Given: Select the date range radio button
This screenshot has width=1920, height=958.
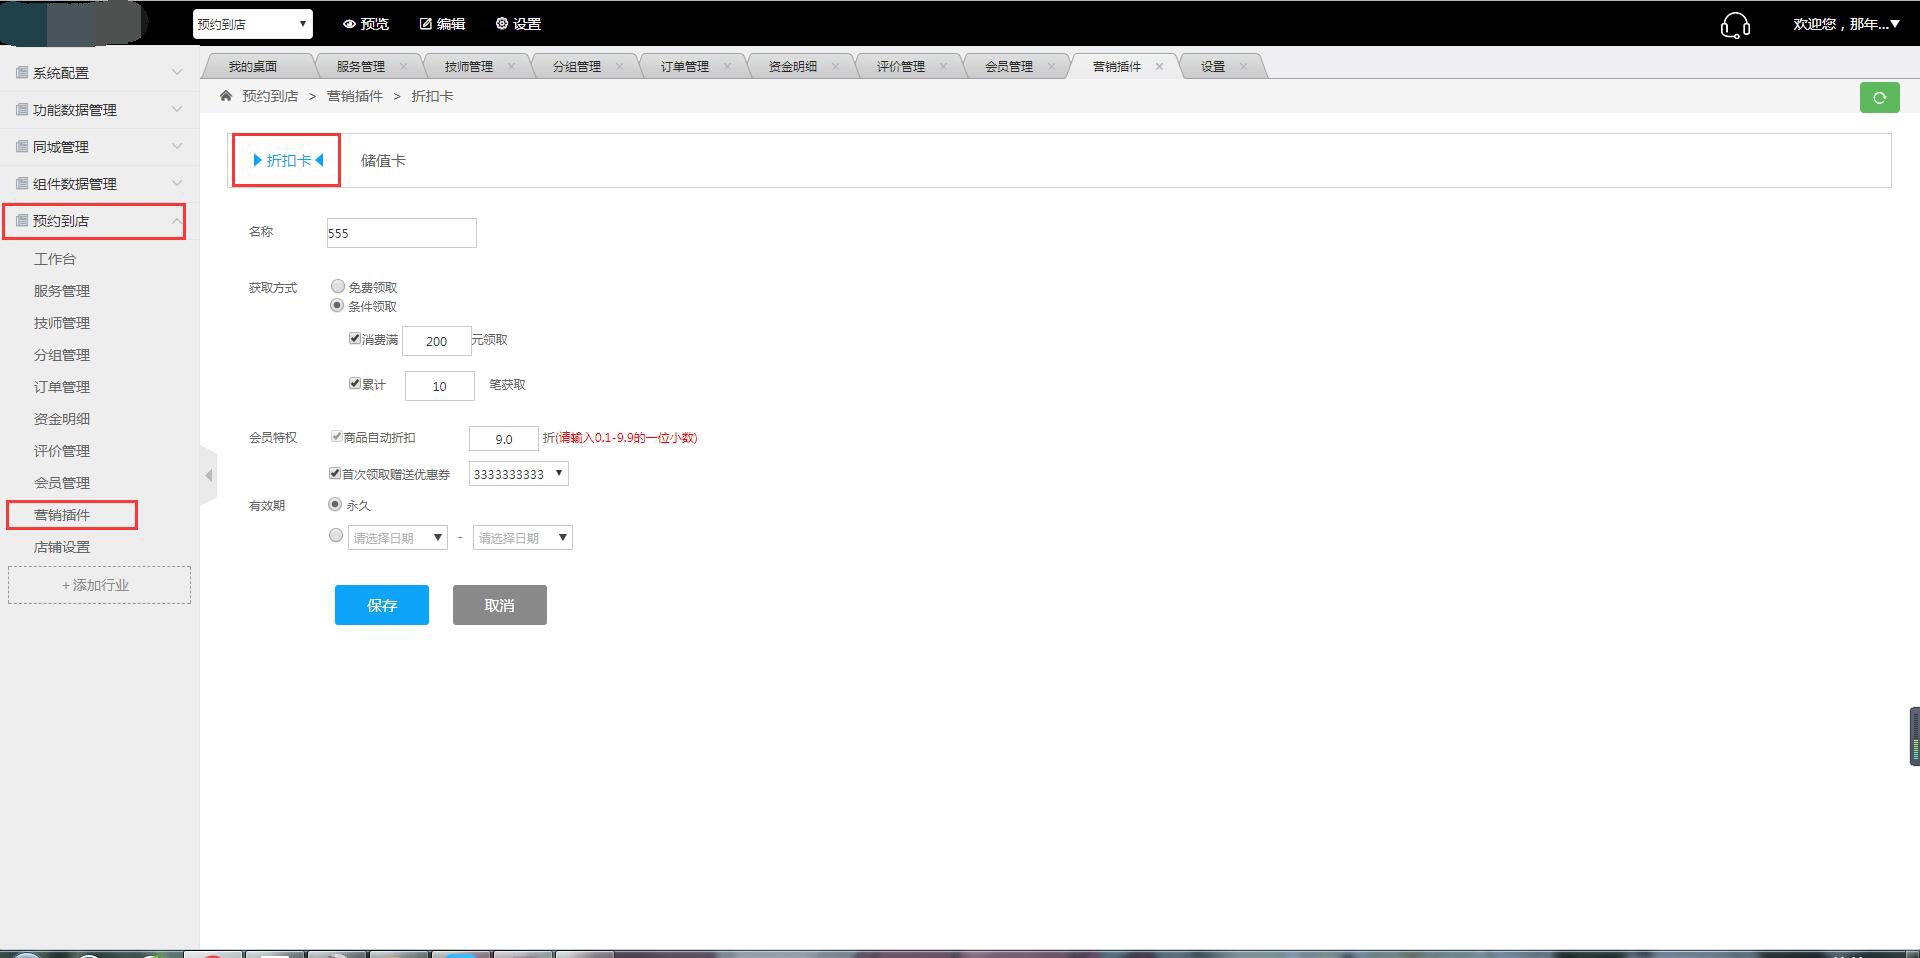Looking at the screenshot, I should point(336,536).
